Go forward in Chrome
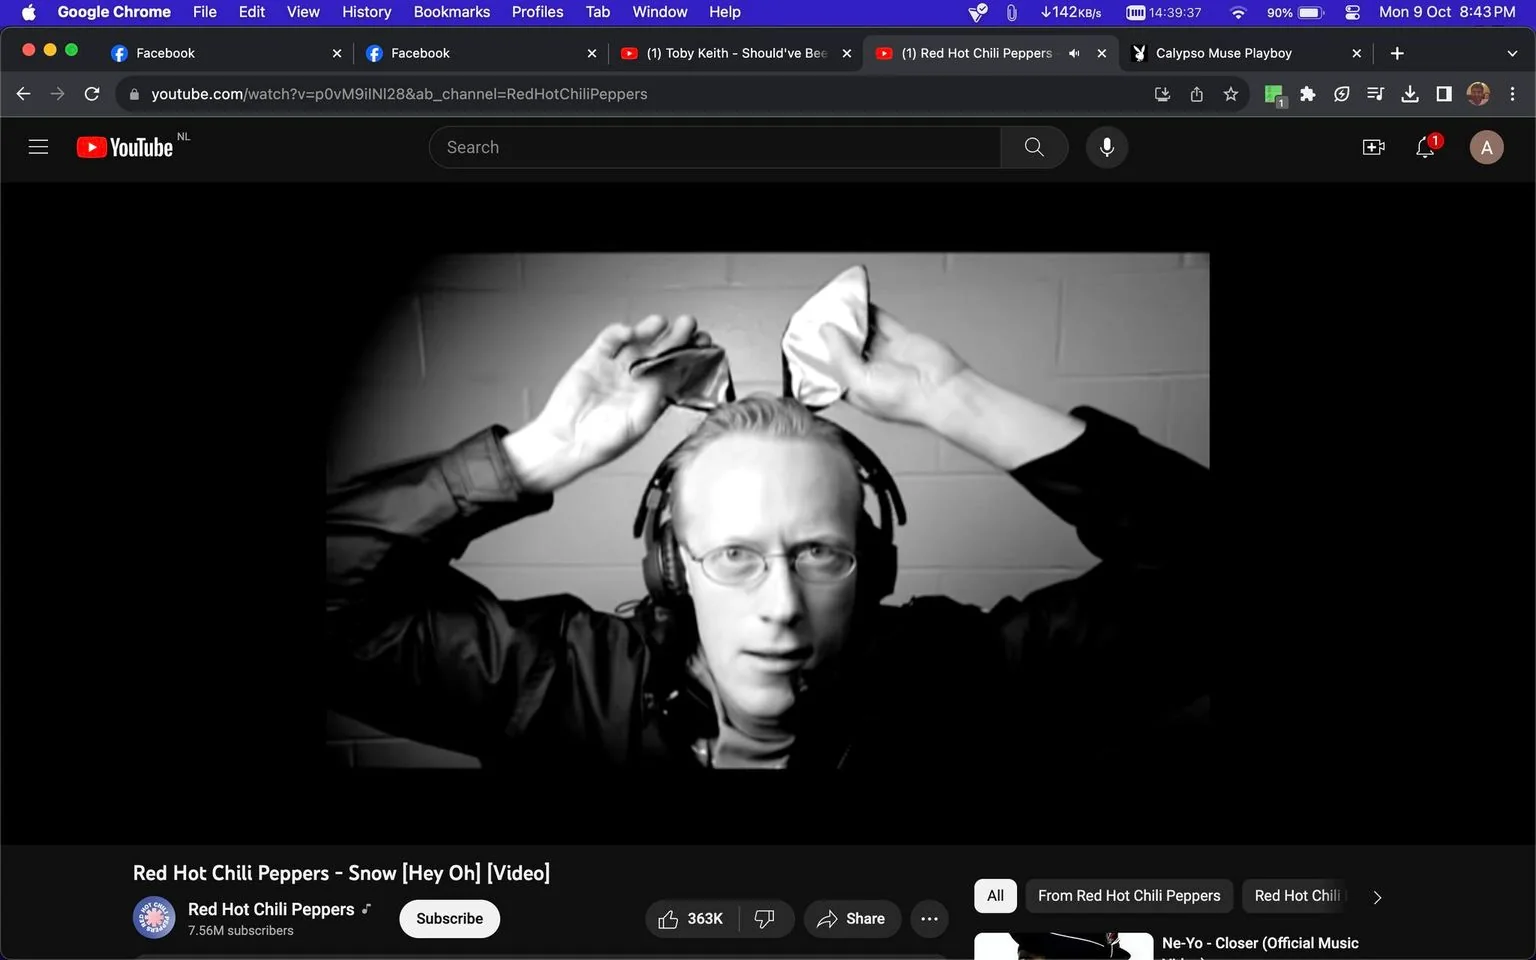Image resolution: width=1536 pixels, height=960 pixels. 58,94
